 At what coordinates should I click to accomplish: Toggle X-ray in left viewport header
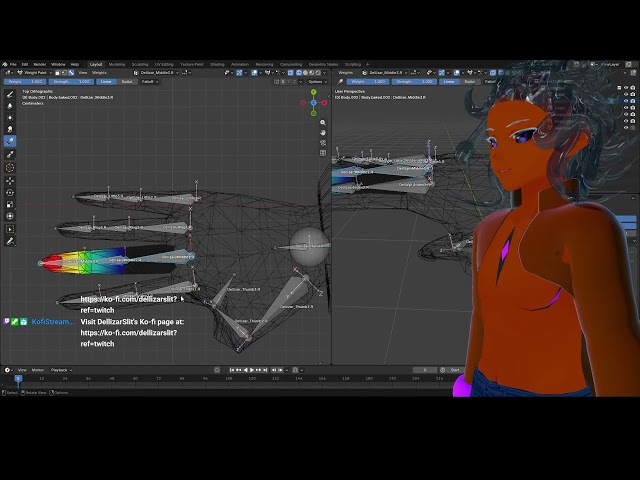(x=291, y=73)
